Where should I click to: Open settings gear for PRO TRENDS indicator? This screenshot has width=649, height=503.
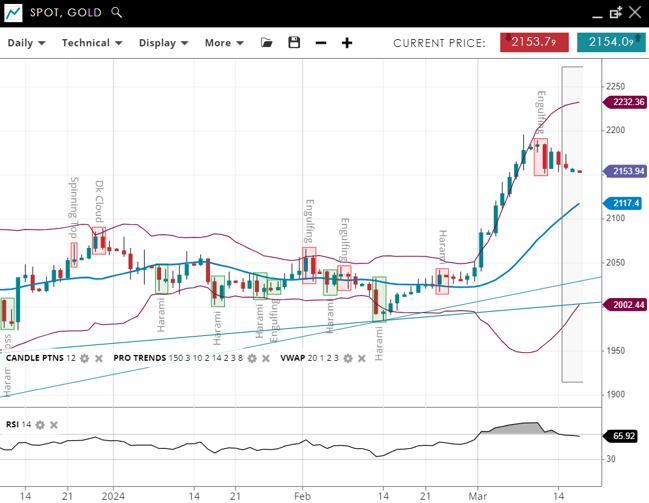[252, 358]
